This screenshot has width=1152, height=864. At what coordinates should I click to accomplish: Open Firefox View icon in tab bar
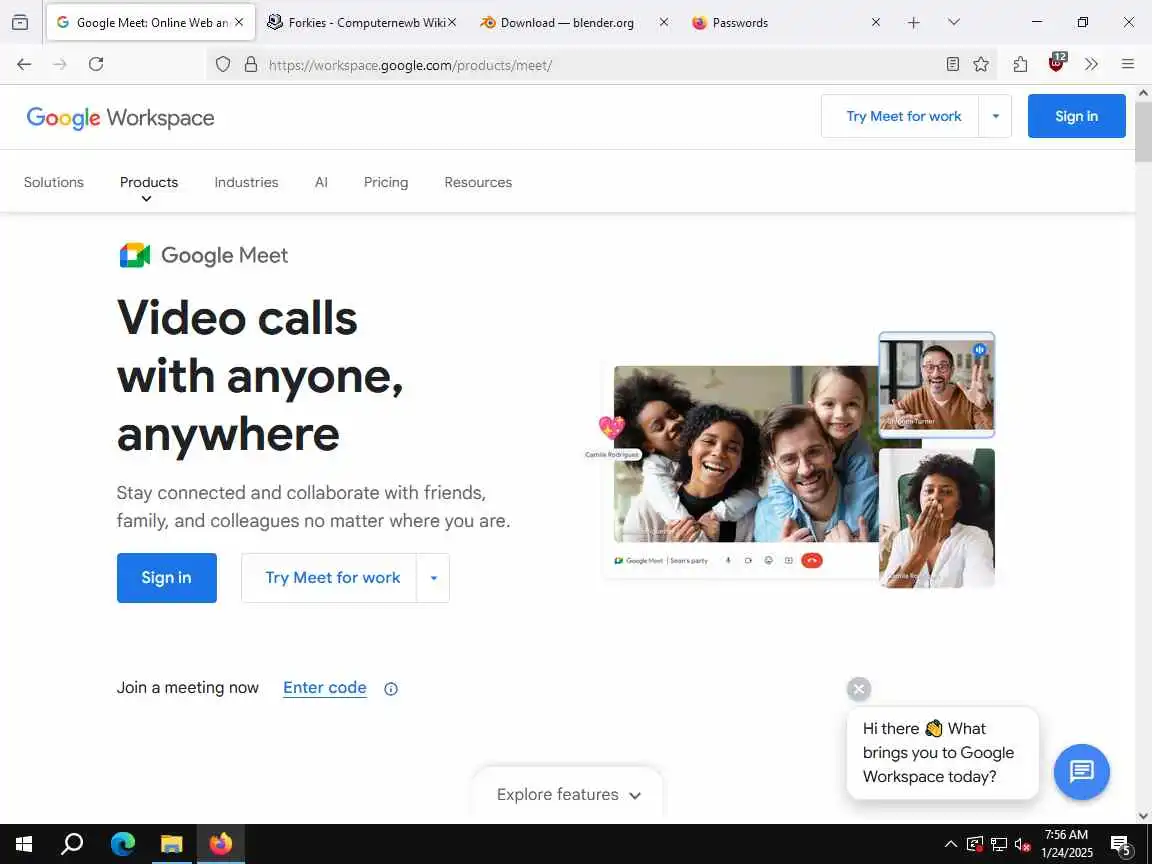pos(20,22)
